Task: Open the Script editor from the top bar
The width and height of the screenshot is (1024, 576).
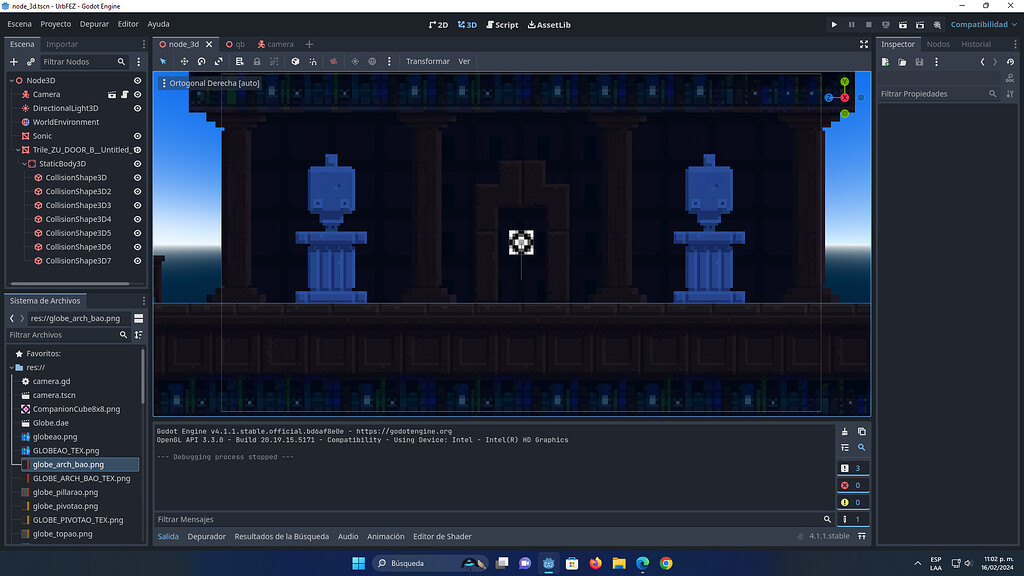Action: coord(501,24)
